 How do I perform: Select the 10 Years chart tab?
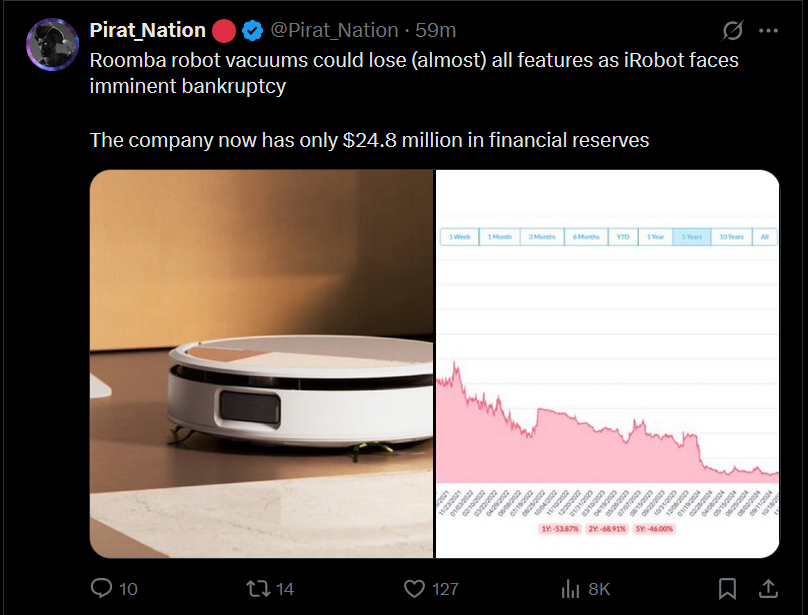[x=731, y=236]
